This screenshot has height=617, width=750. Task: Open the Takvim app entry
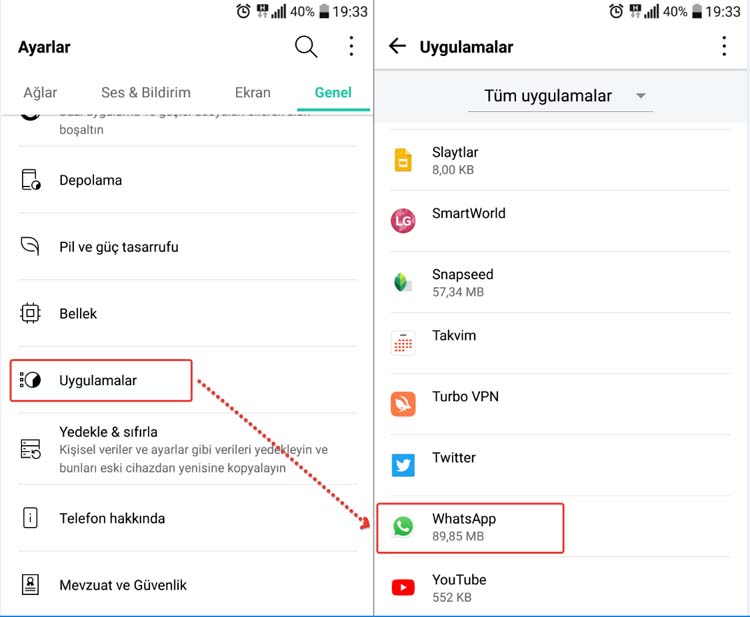(x=560, y=343)
